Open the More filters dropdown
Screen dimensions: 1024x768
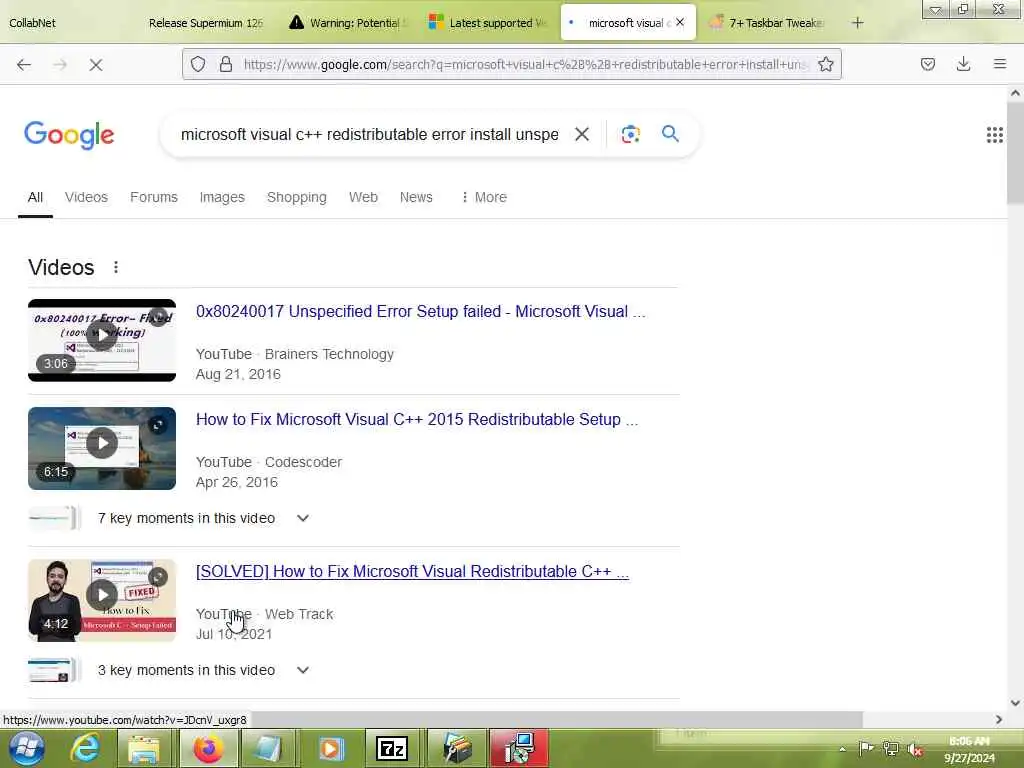[484, 197]
